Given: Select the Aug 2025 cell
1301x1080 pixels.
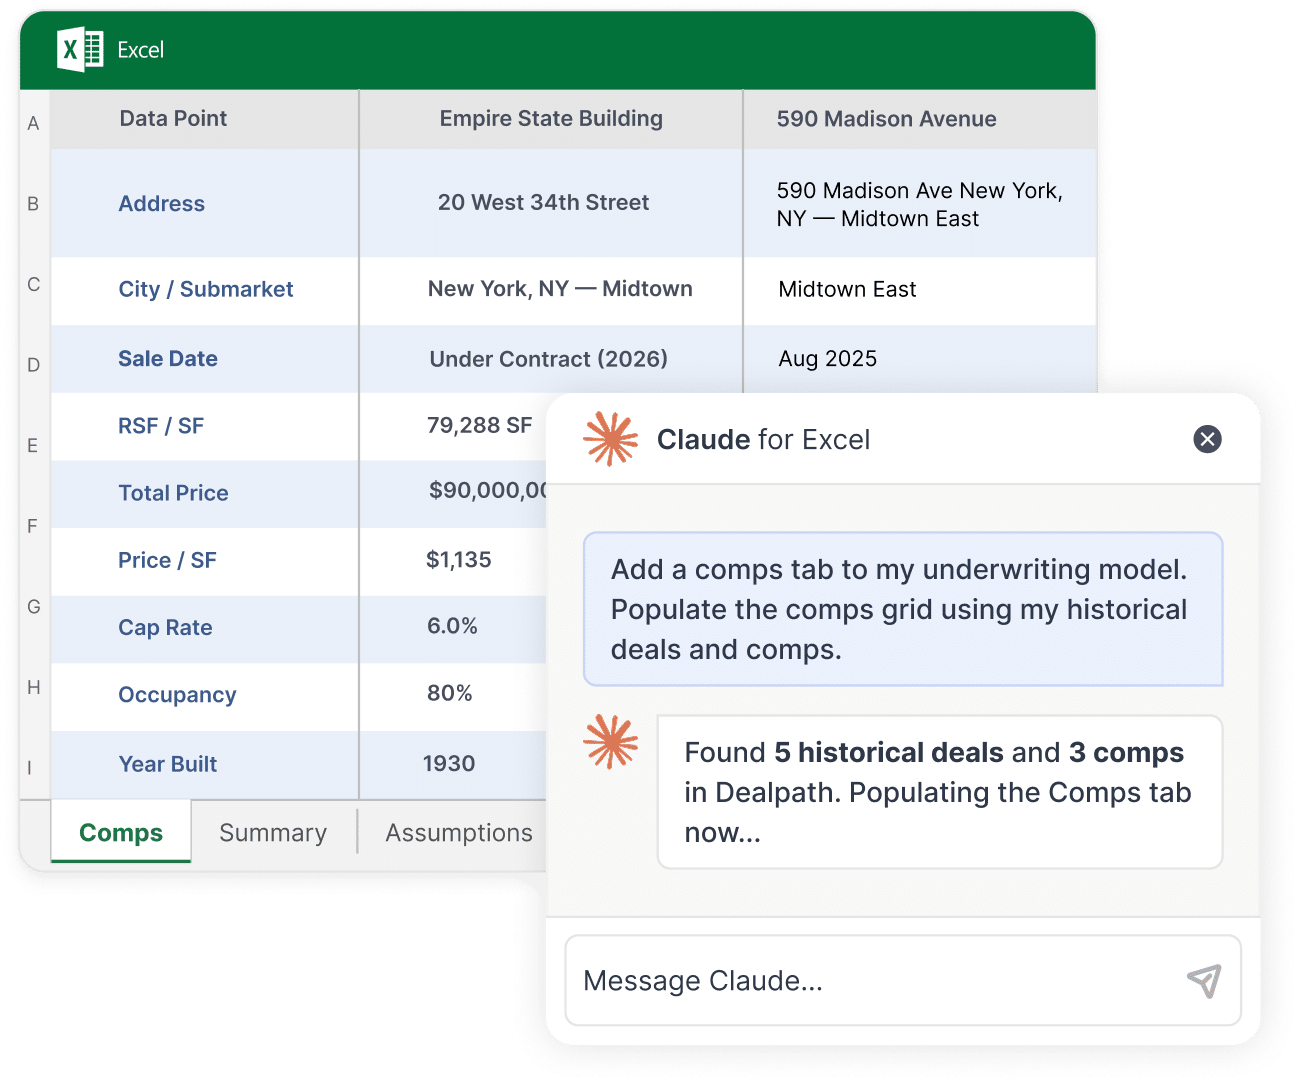Looking at the screenshot, I should [x=920, y=359].
